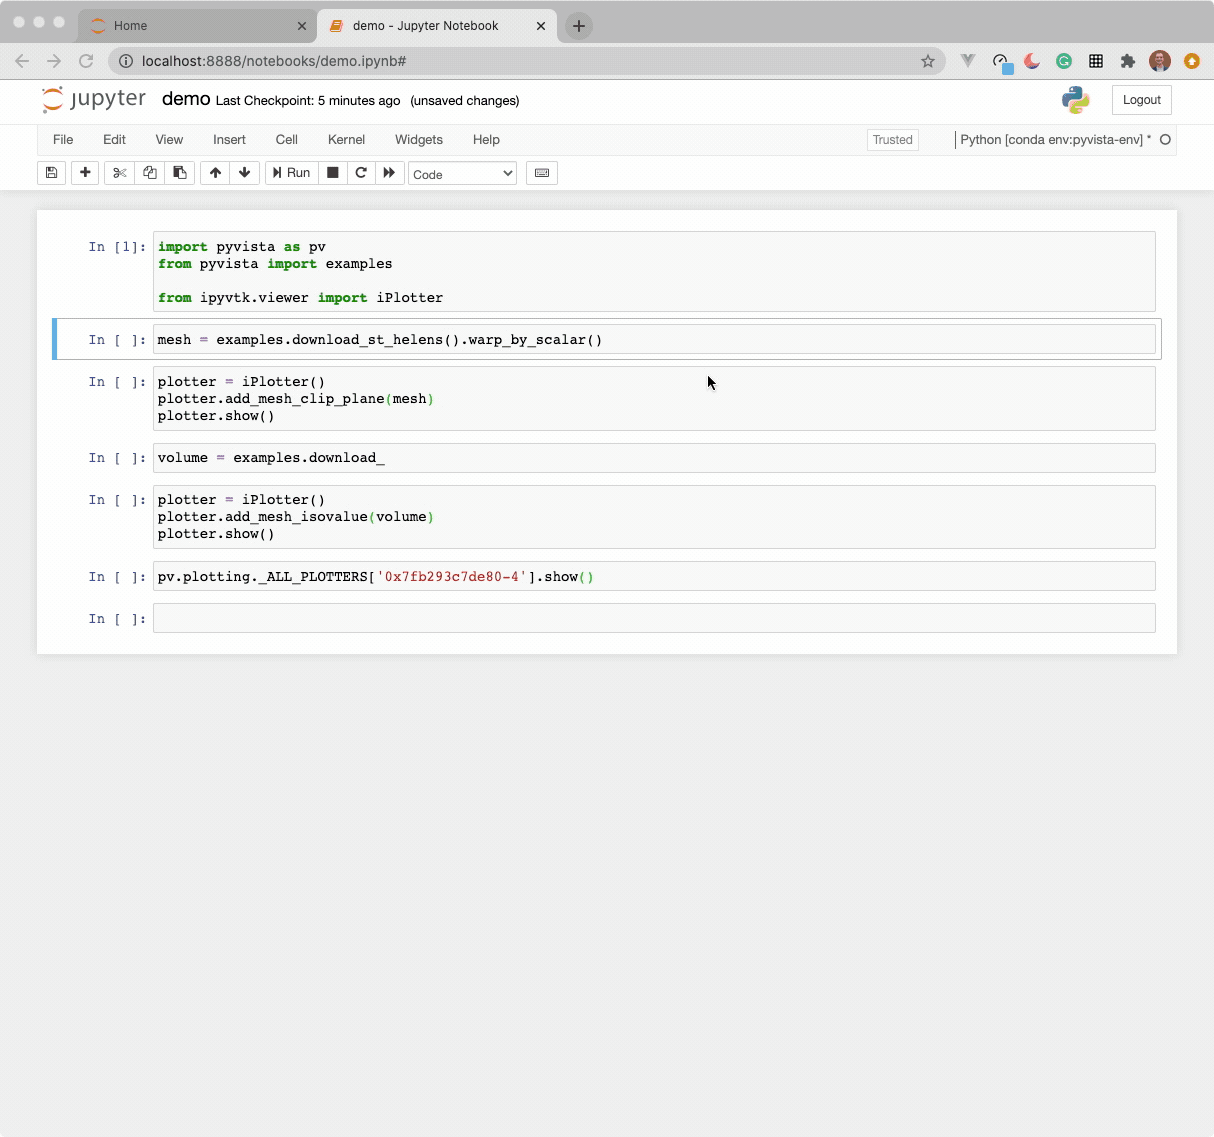
Task: Open the Edit menu
Action: pyautogui.click(x=114, y=140)
